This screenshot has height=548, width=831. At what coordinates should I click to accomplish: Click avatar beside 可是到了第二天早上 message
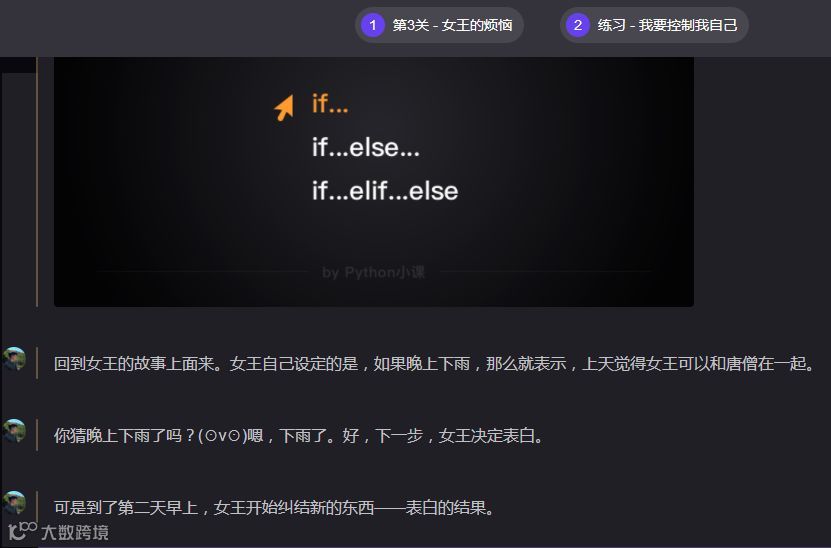(14, 502)
